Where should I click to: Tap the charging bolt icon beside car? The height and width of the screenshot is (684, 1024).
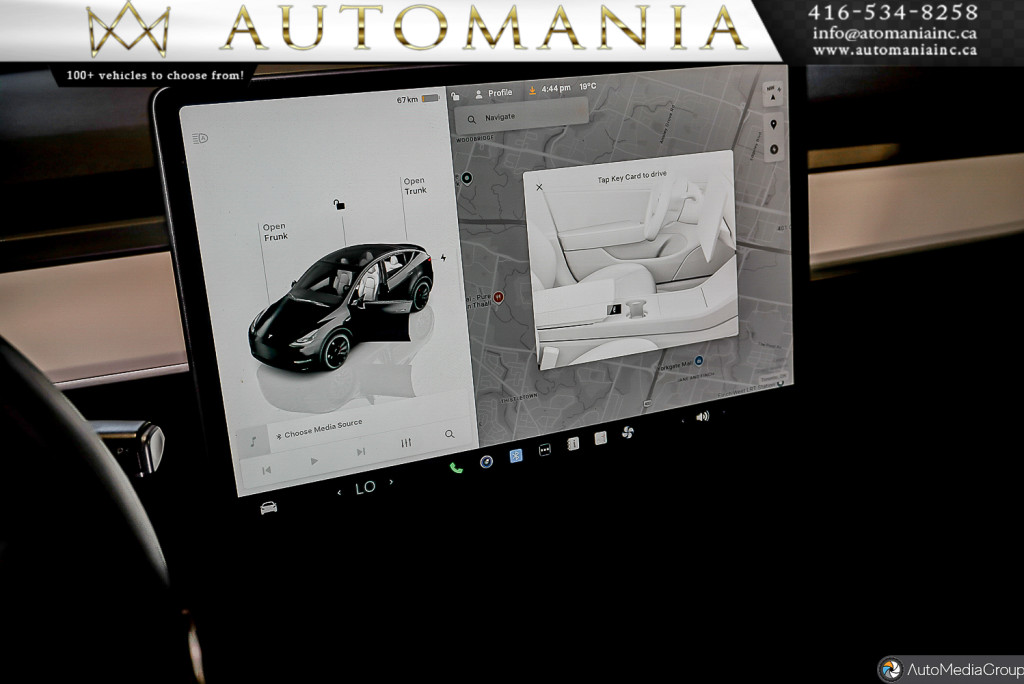[x=443, y=257]
